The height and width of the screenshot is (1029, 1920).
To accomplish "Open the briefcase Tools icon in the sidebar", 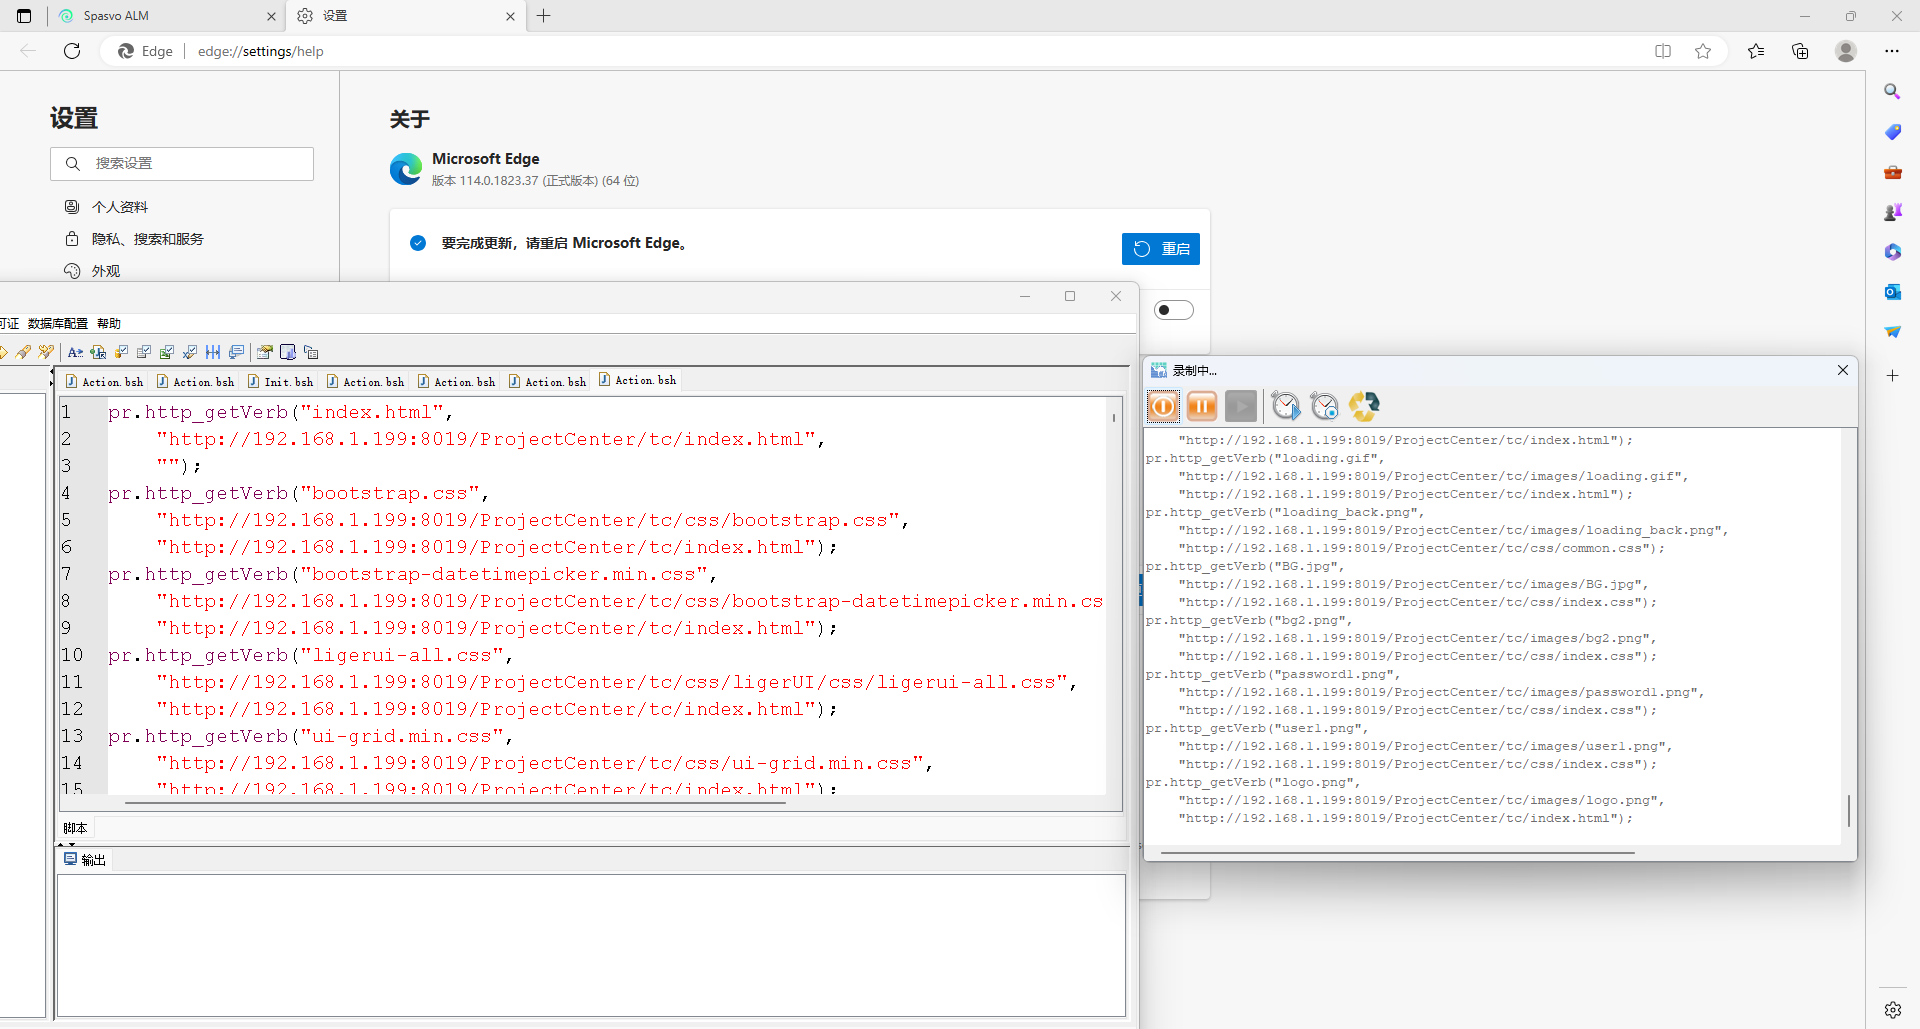I will click(1892, 172).
